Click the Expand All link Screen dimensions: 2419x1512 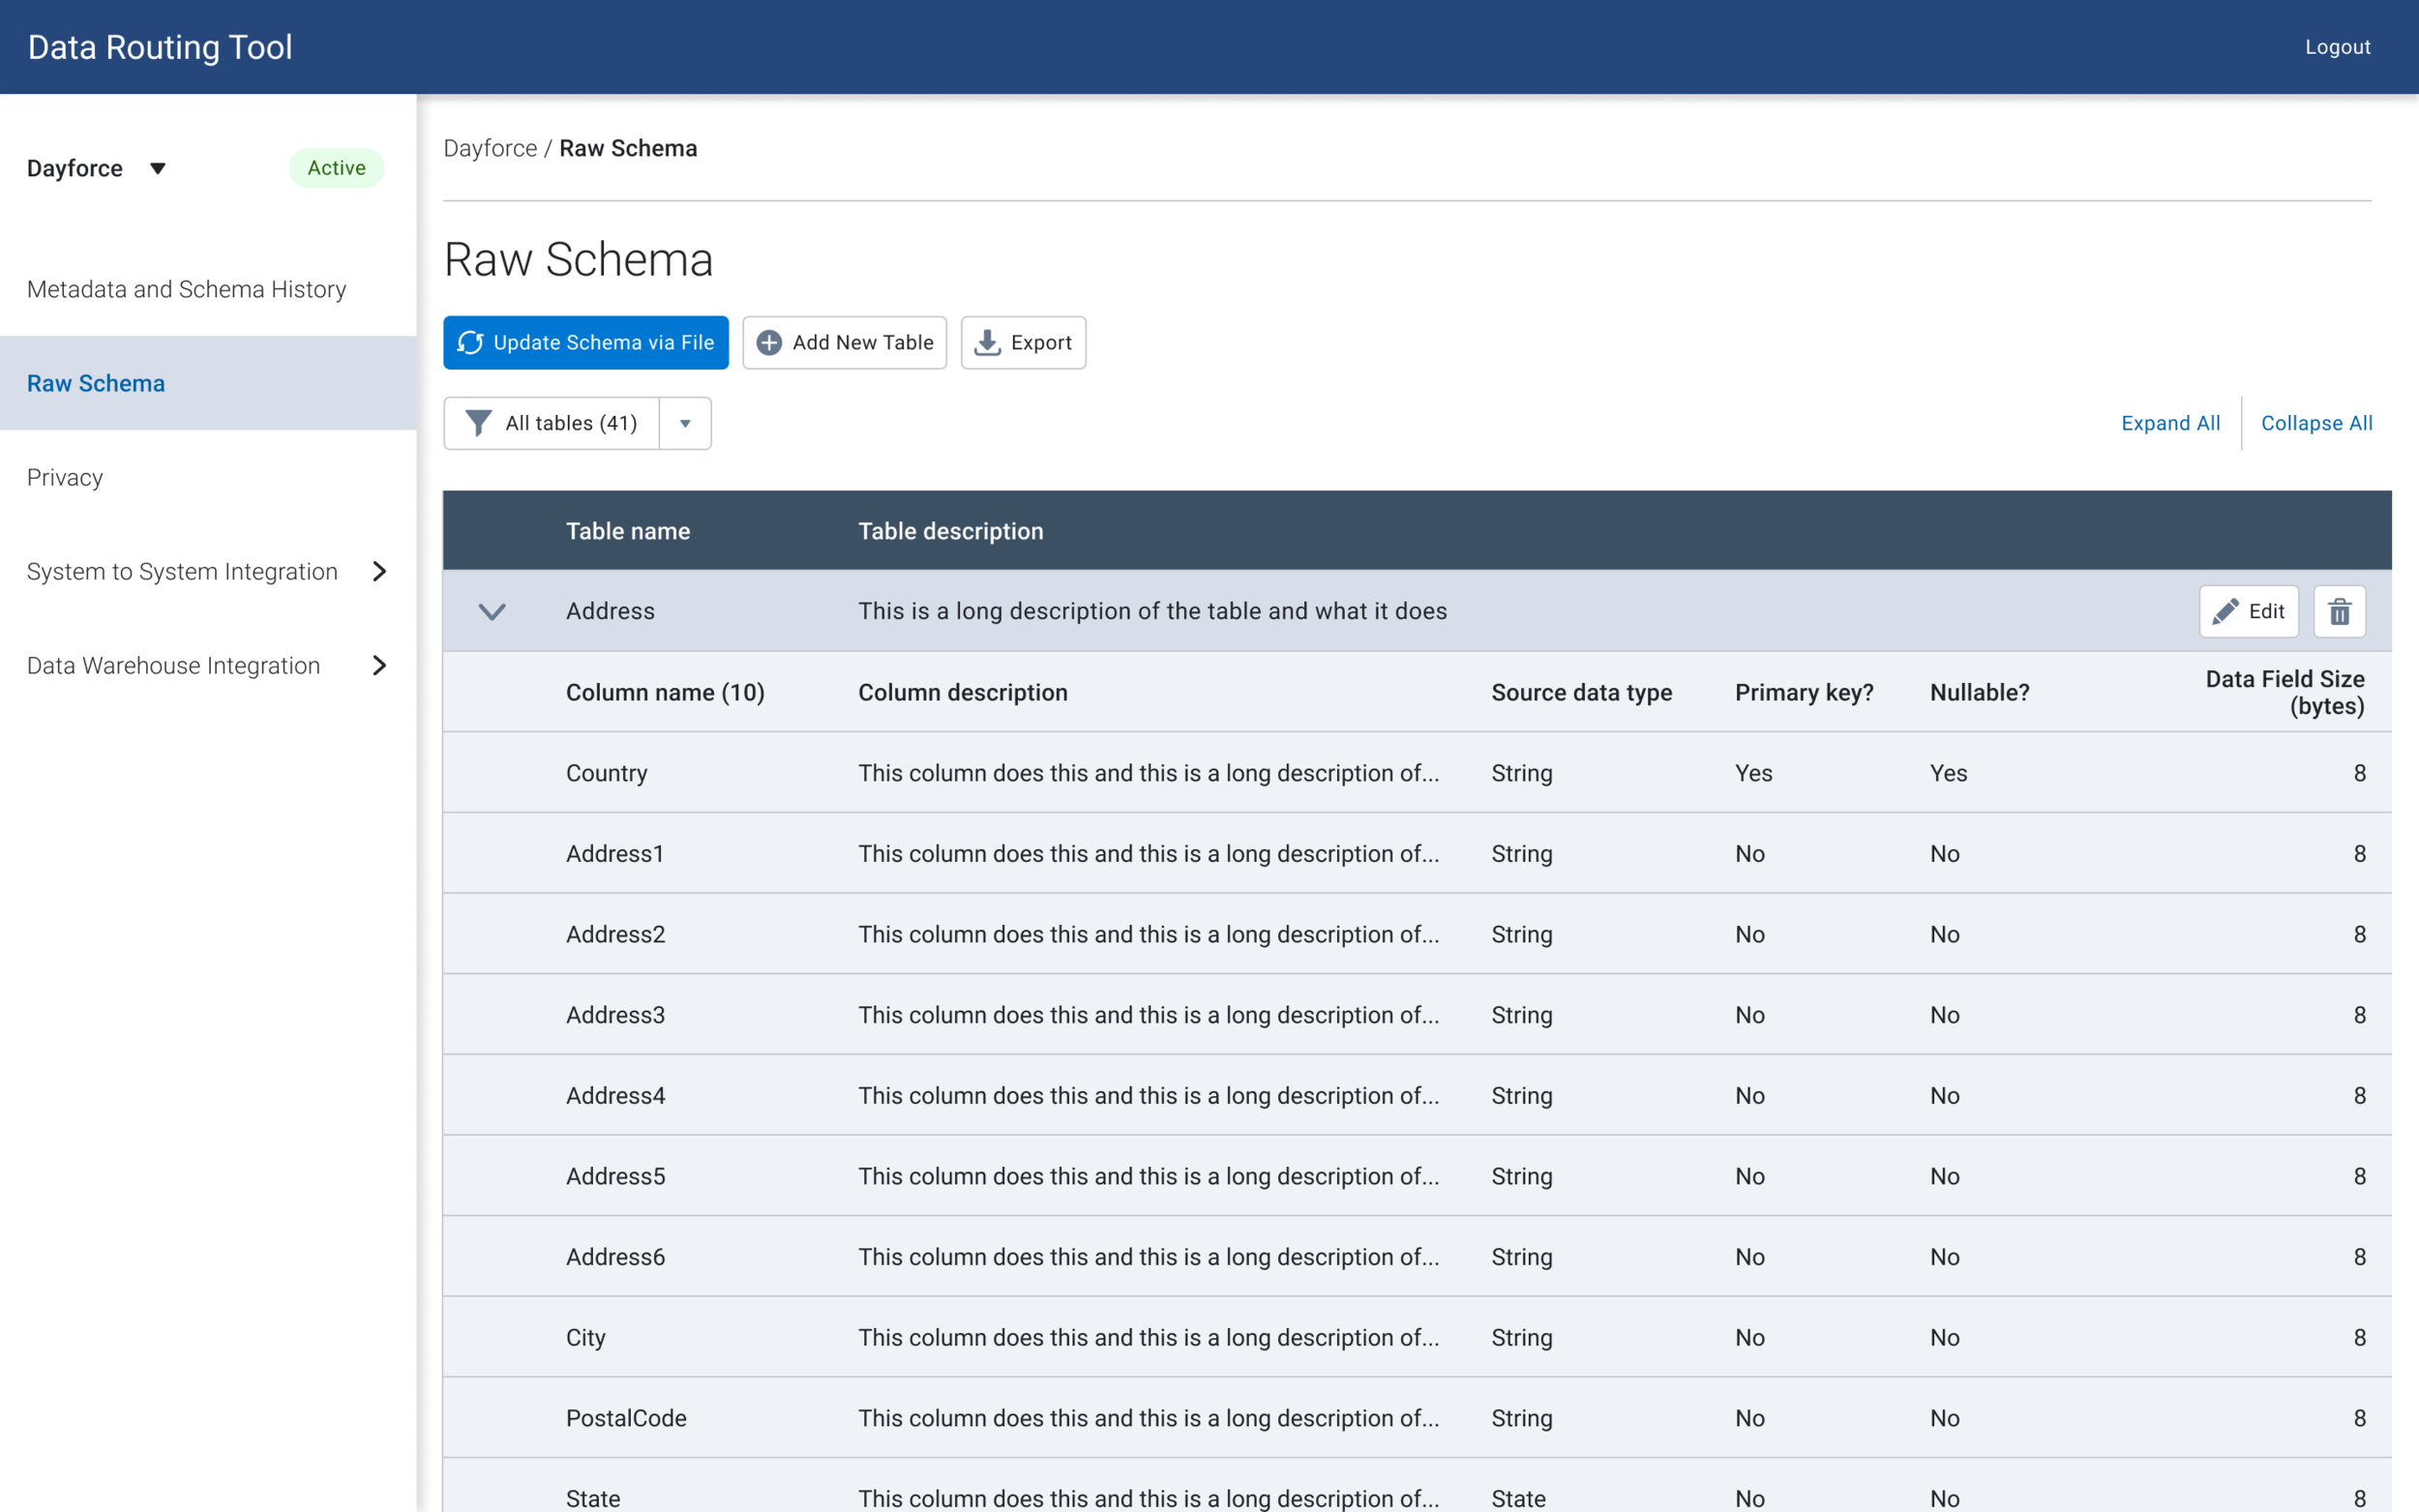point(2170,423)
